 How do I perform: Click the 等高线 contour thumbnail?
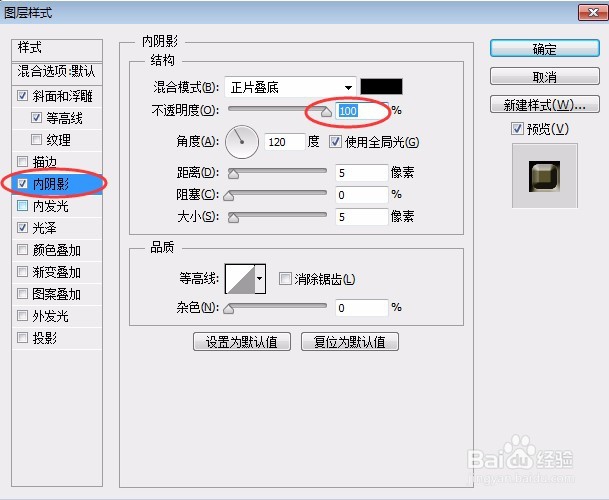pyautogui.click(x=240, y=279)
